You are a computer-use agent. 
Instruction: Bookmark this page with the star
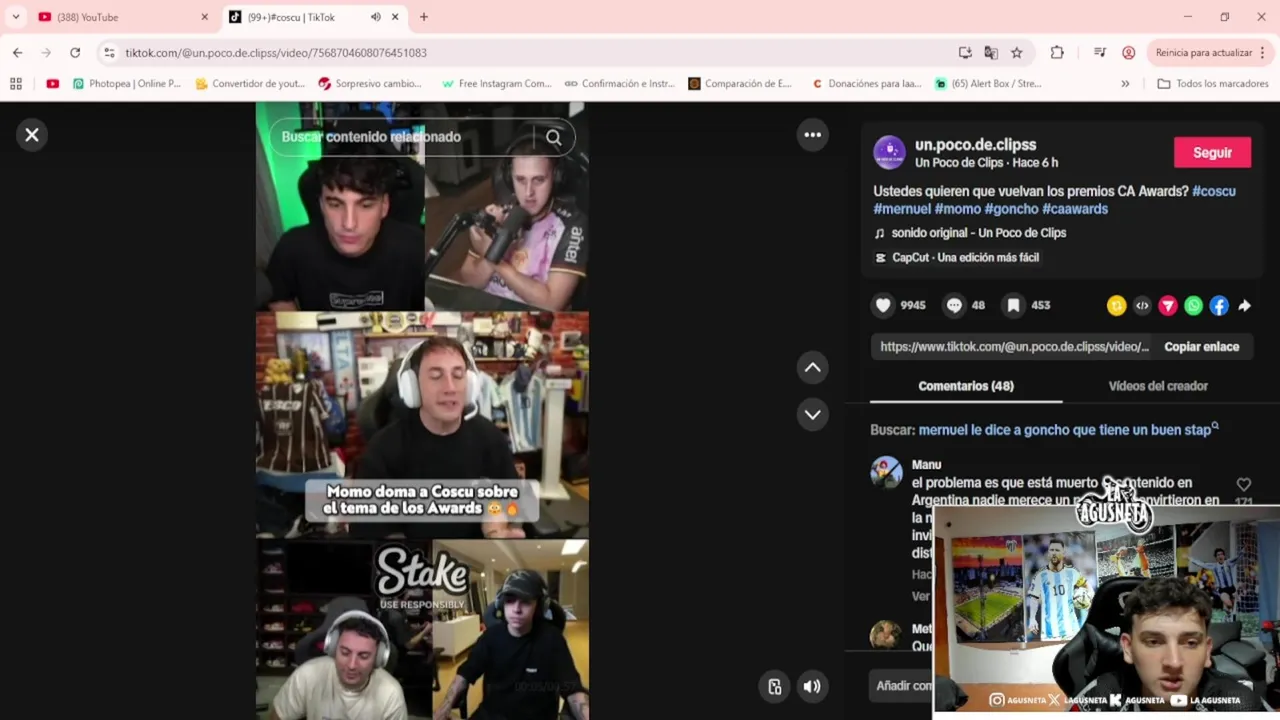(x=1017, y=53)
